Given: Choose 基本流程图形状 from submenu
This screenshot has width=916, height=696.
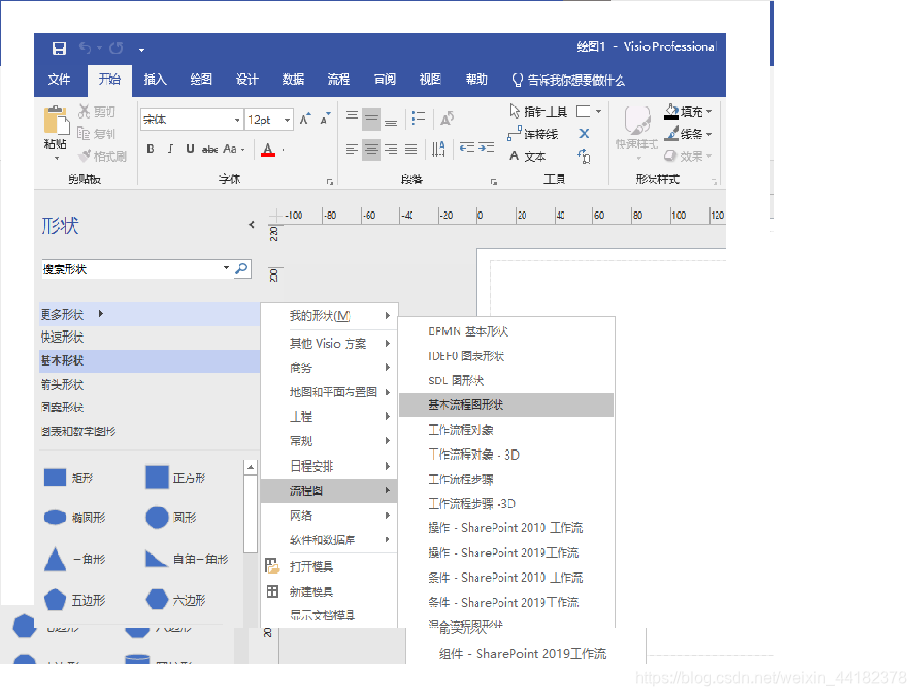Looking at the screenshot, I should pos(506,405).
